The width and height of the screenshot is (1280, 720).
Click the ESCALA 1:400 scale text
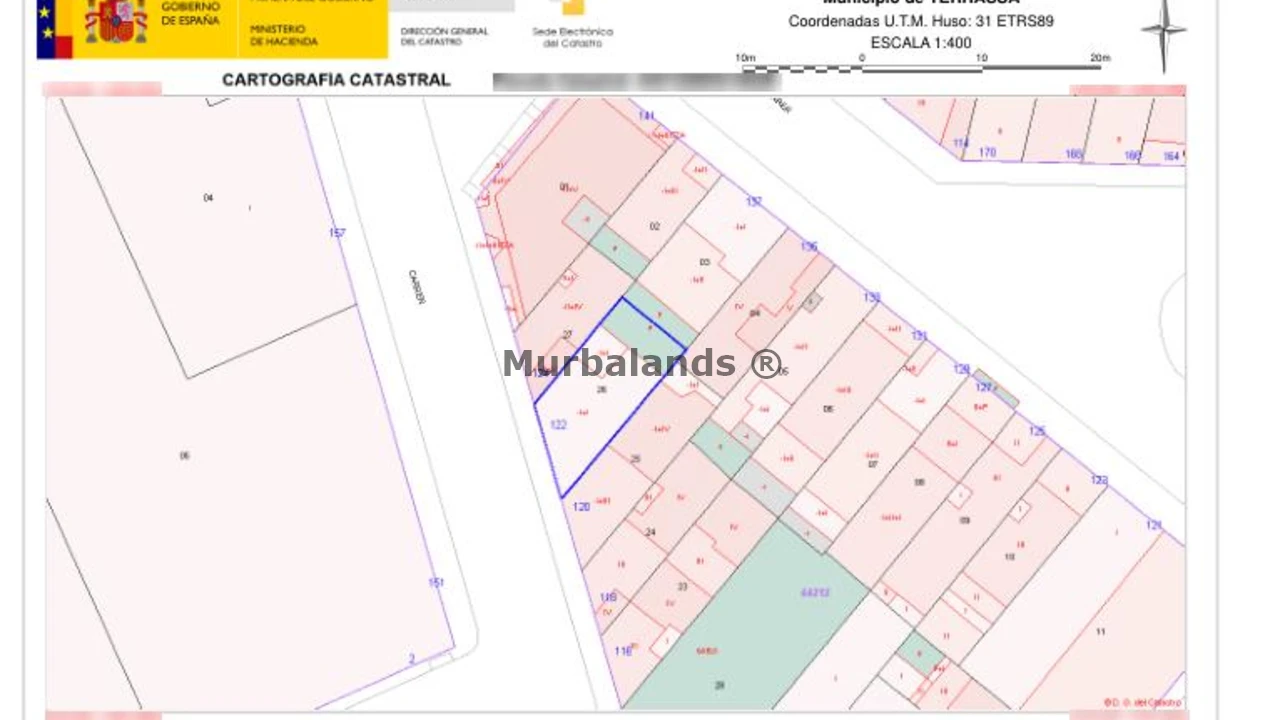click(x=920, y=43)
